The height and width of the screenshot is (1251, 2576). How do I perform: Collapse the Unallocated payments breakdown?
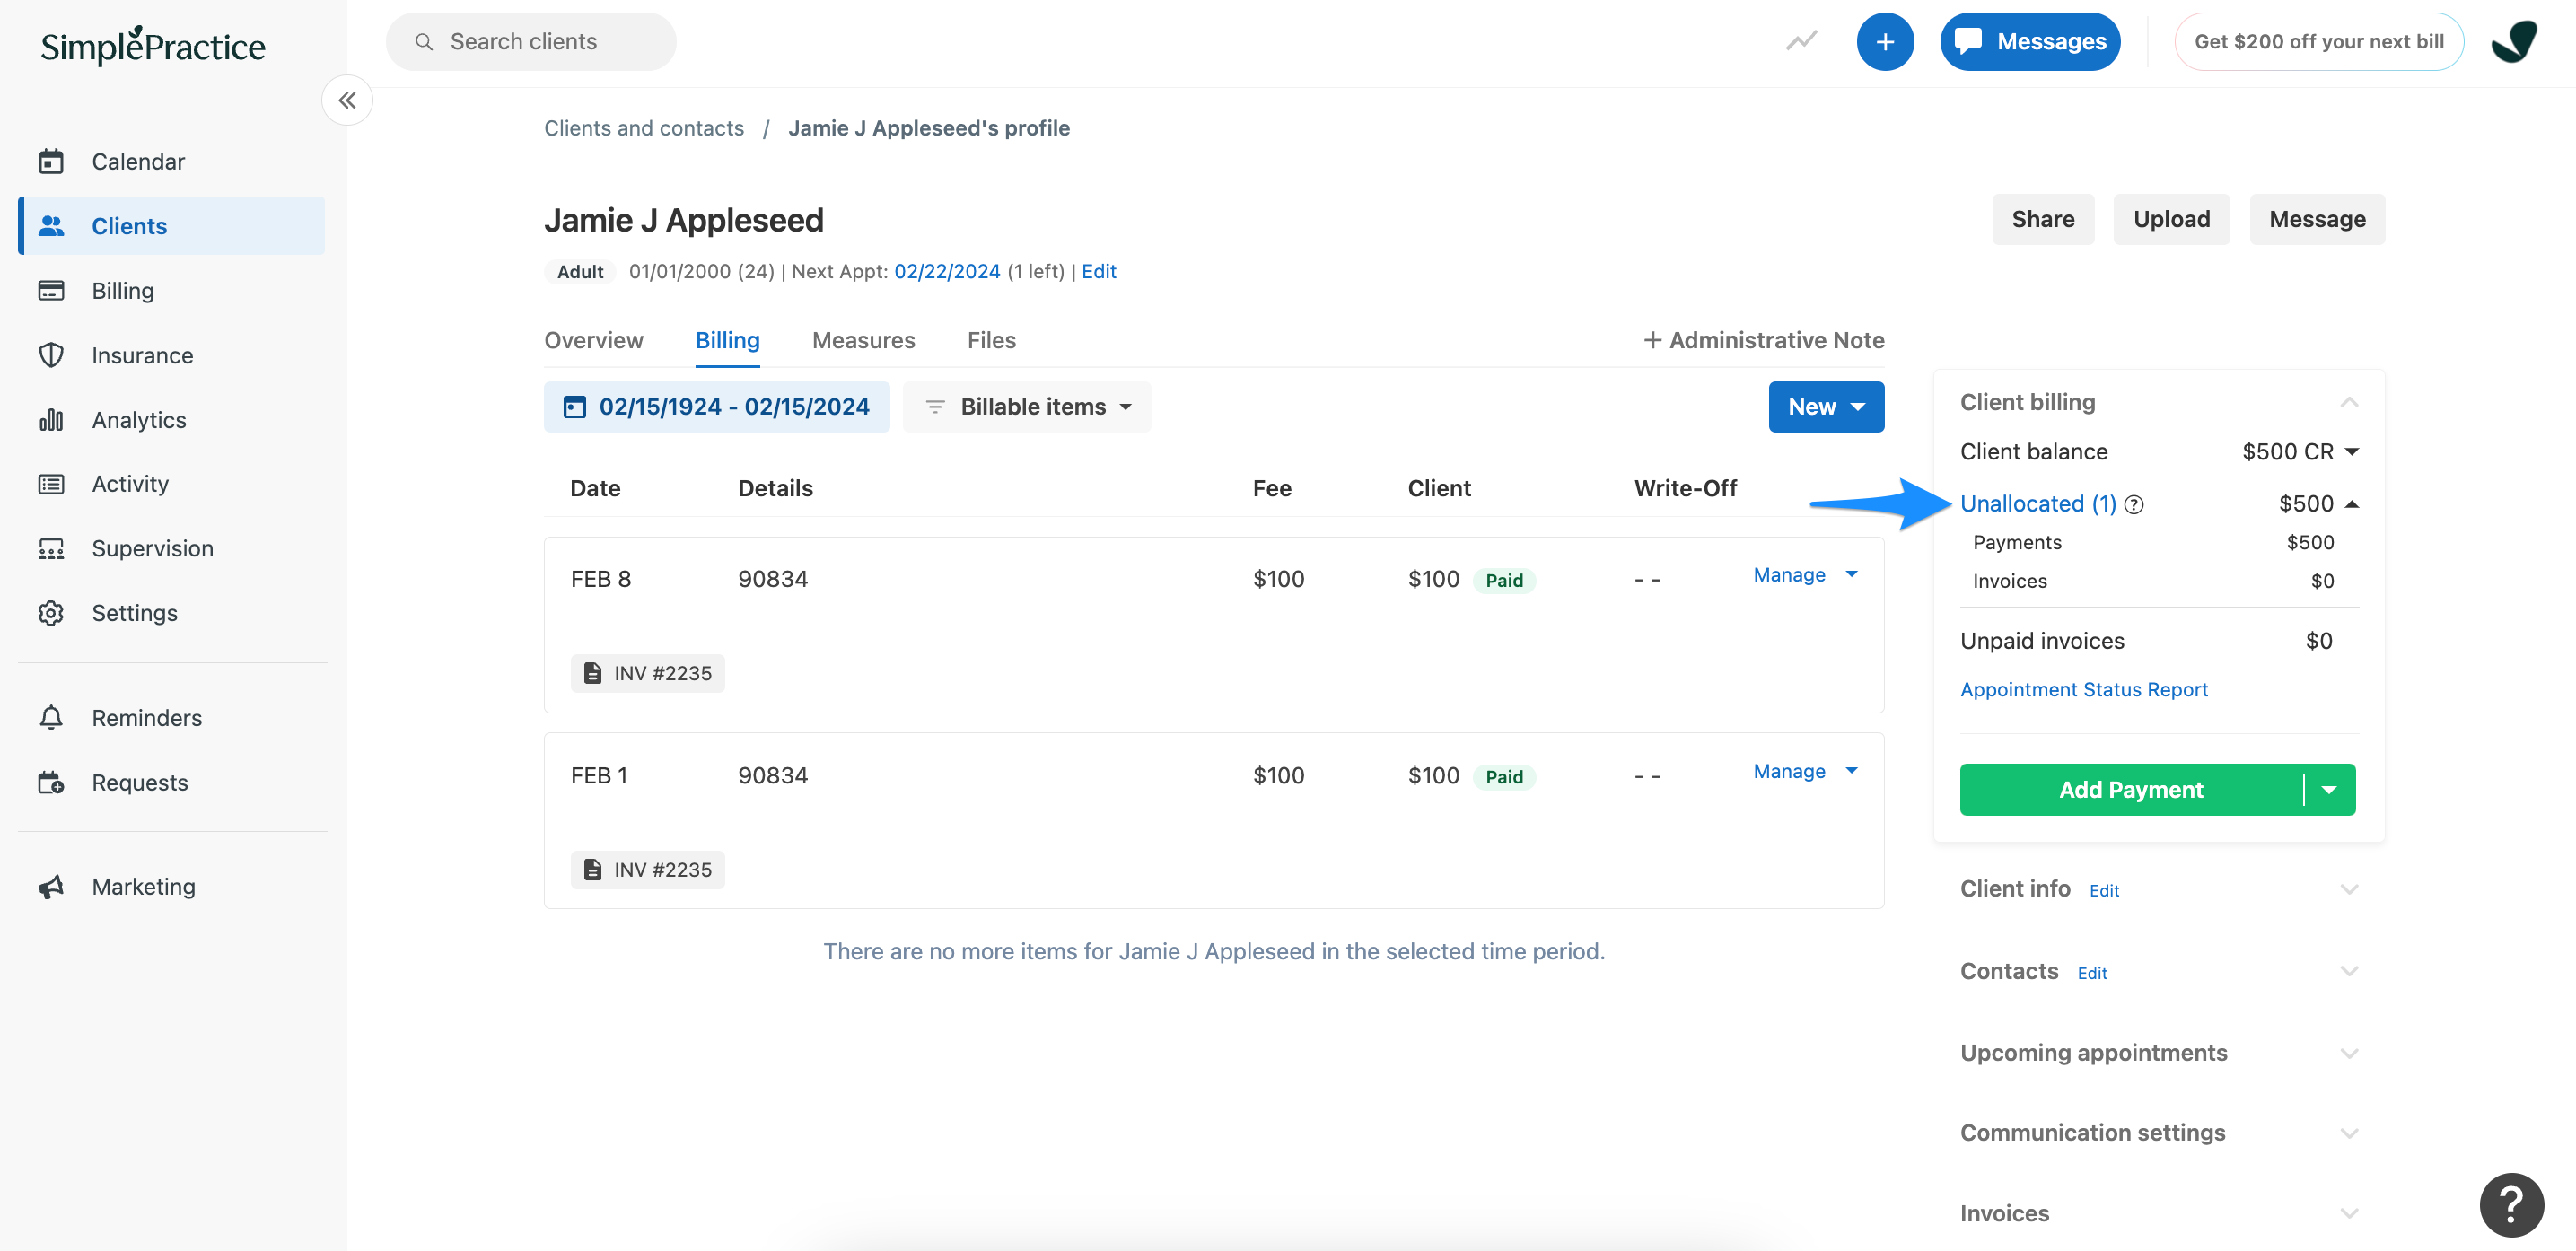coord(2350,504)
